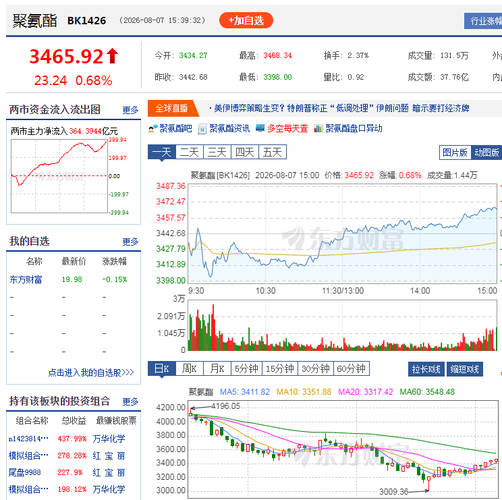Click the 4196.05 high marker label
The width and height of the screenshot is (502, 500).
tap(226, 406)
